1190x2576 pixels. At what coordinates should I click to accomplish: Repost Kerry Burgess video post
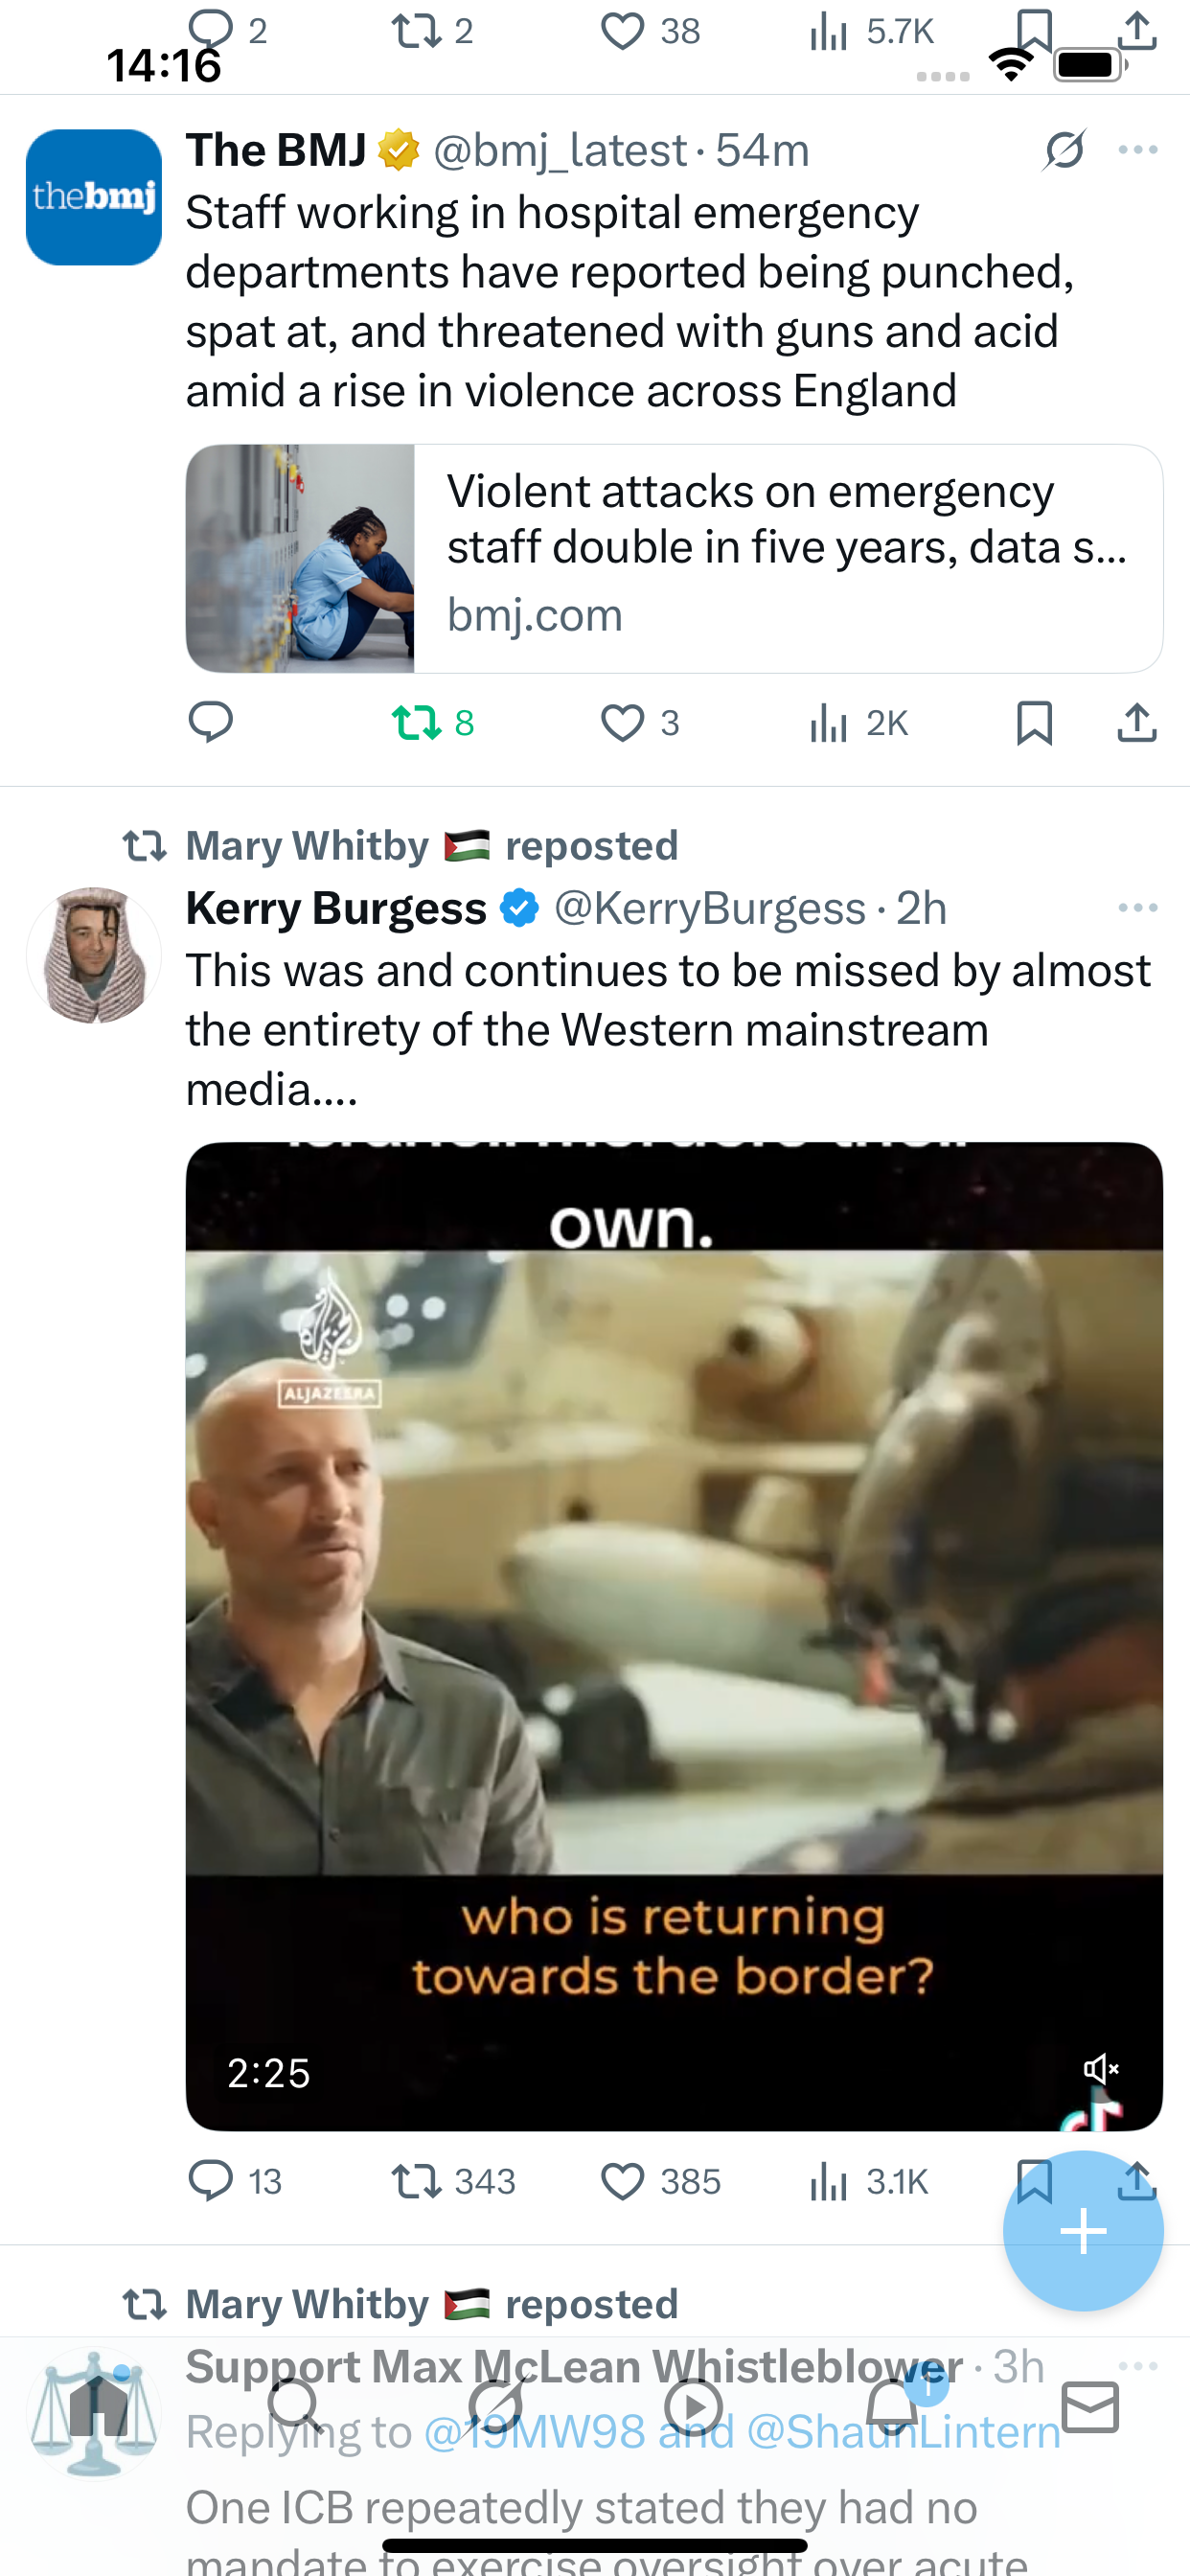(416, 2180)
